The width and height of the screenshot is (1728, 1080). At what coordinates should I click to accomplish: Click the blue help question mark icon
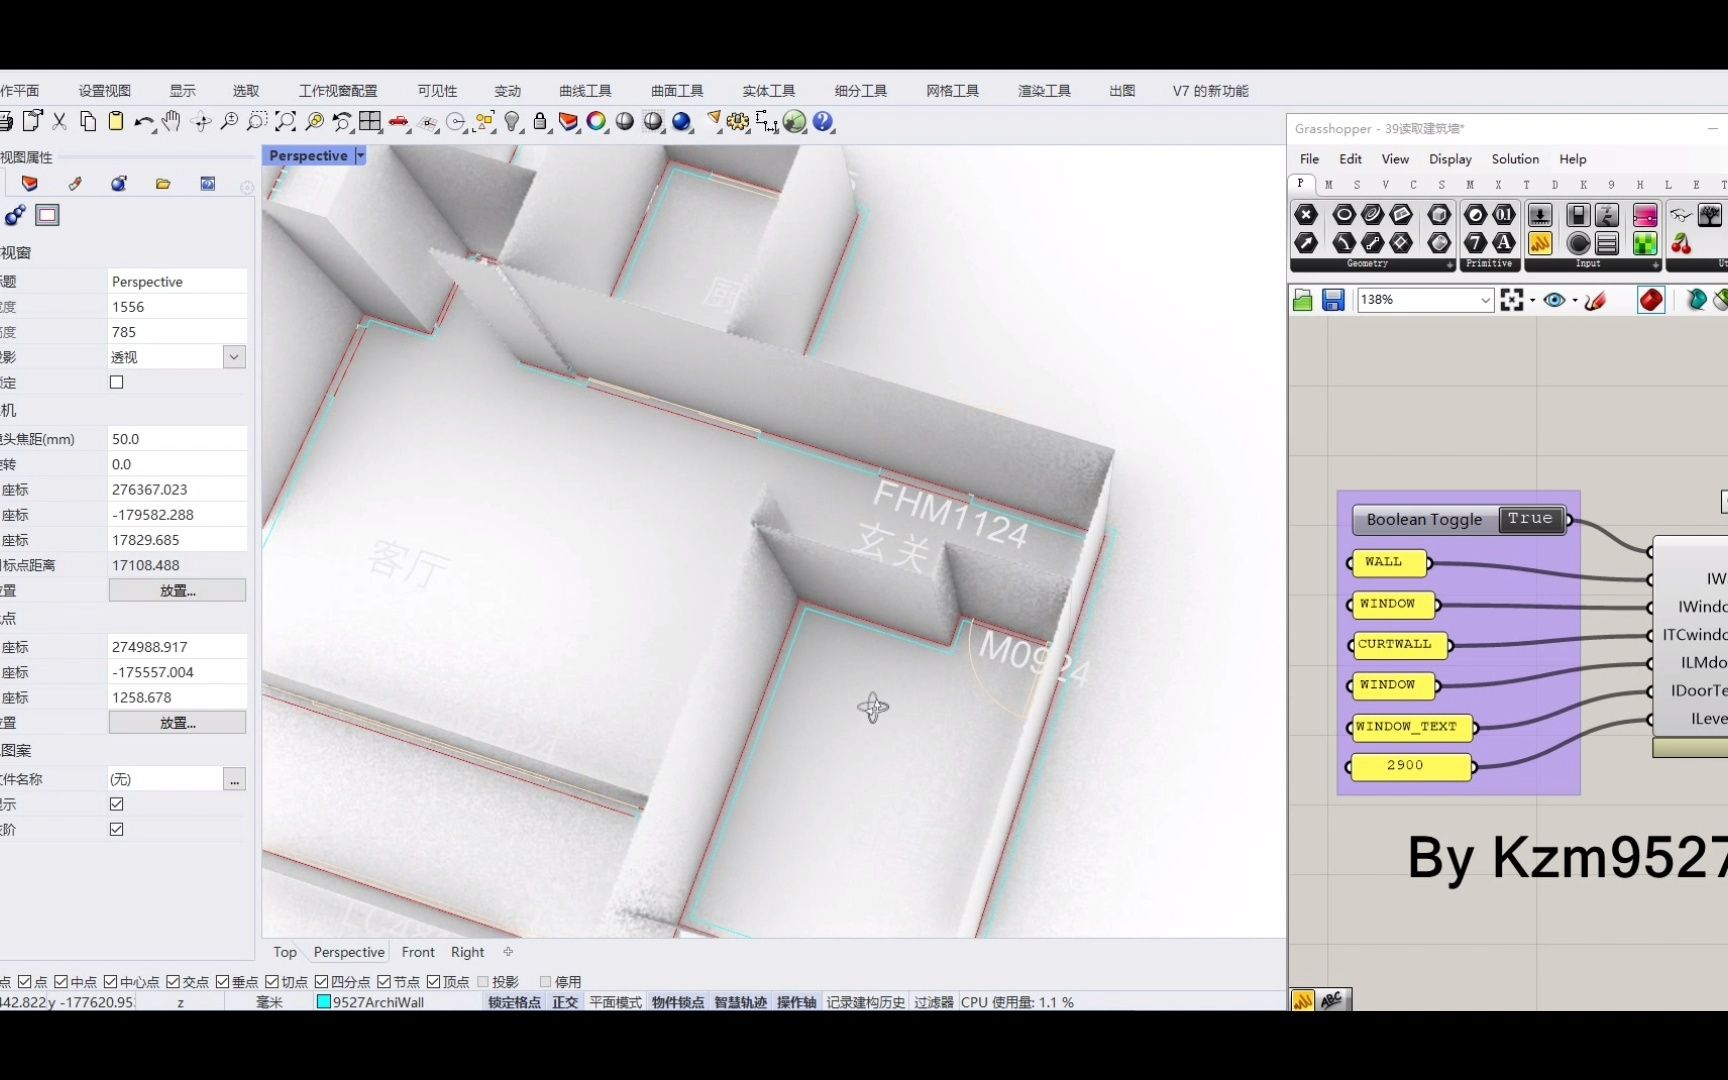click(823, 121)
